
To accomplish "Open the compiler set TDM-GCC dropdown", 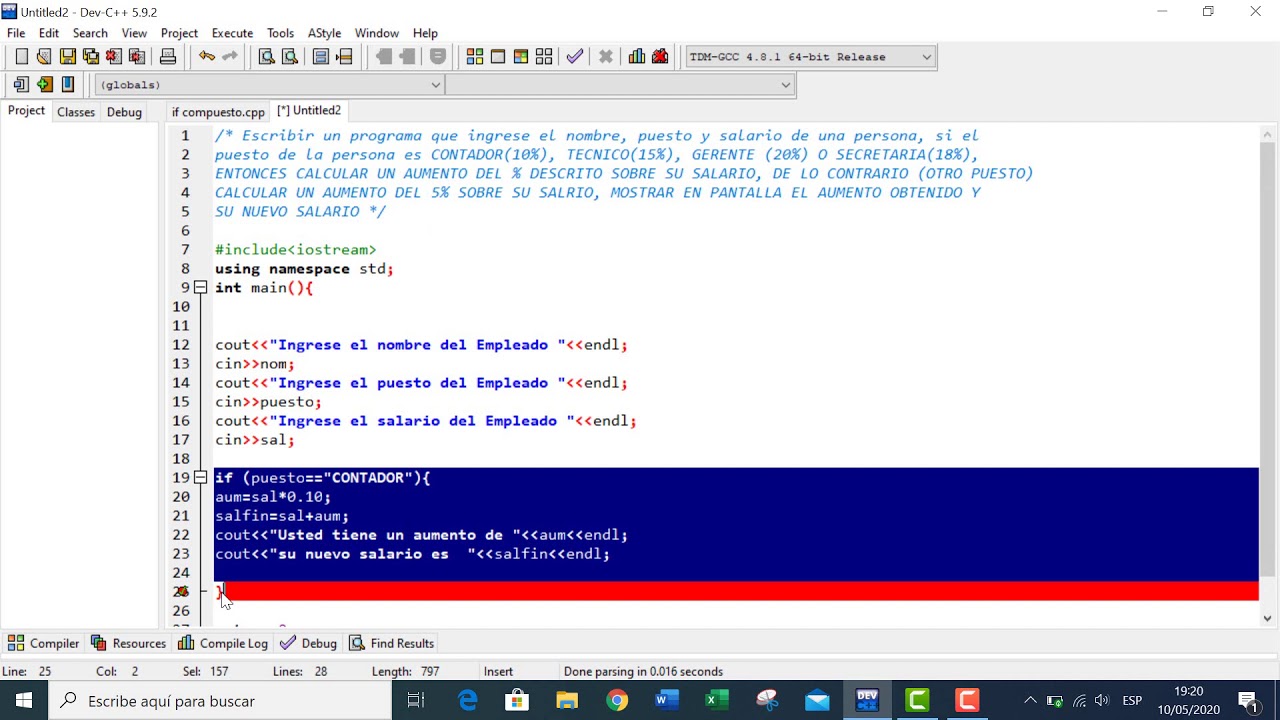I will [811, 57].
